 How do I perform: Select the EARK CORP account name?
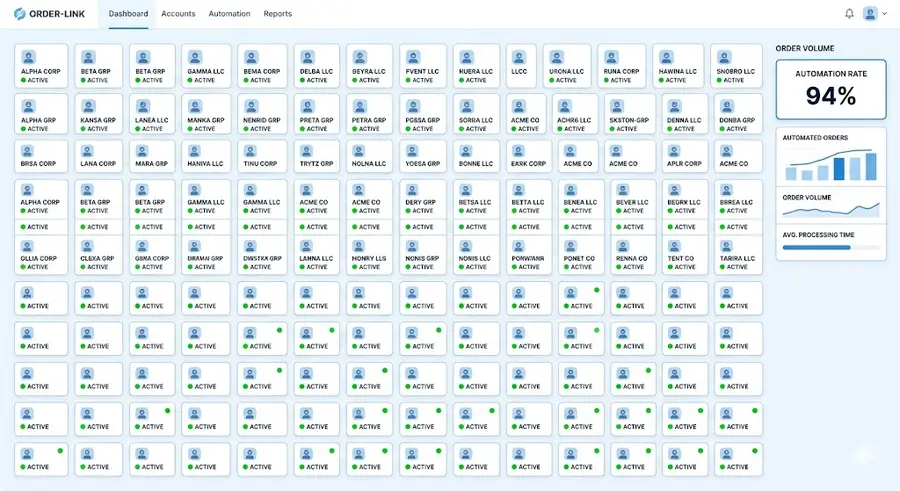click(529, 164)
